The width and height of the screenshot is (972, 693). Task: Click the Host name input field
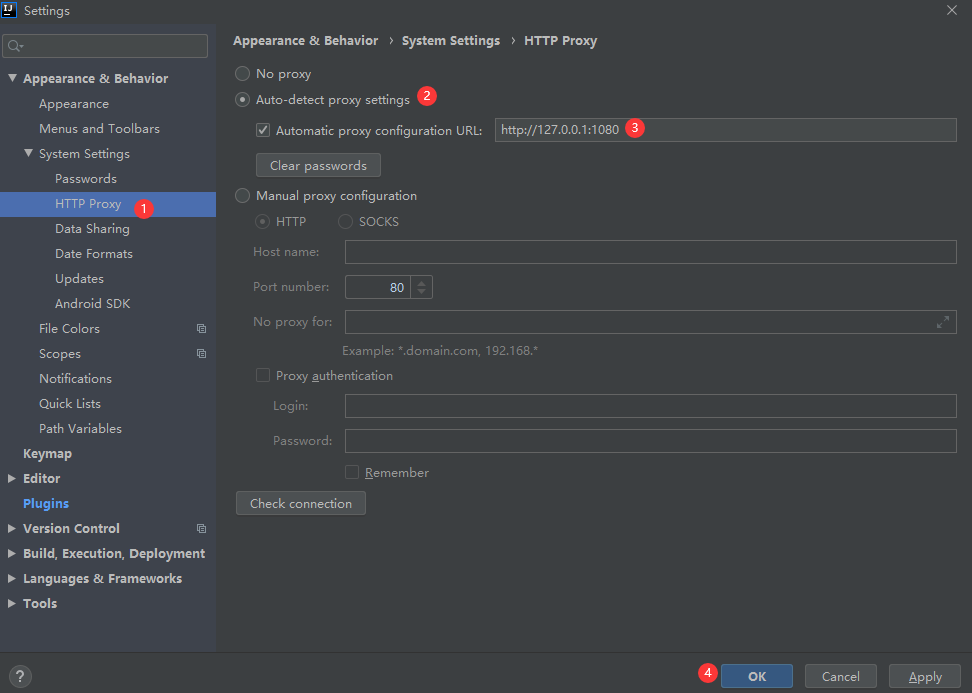pos(650,252)
